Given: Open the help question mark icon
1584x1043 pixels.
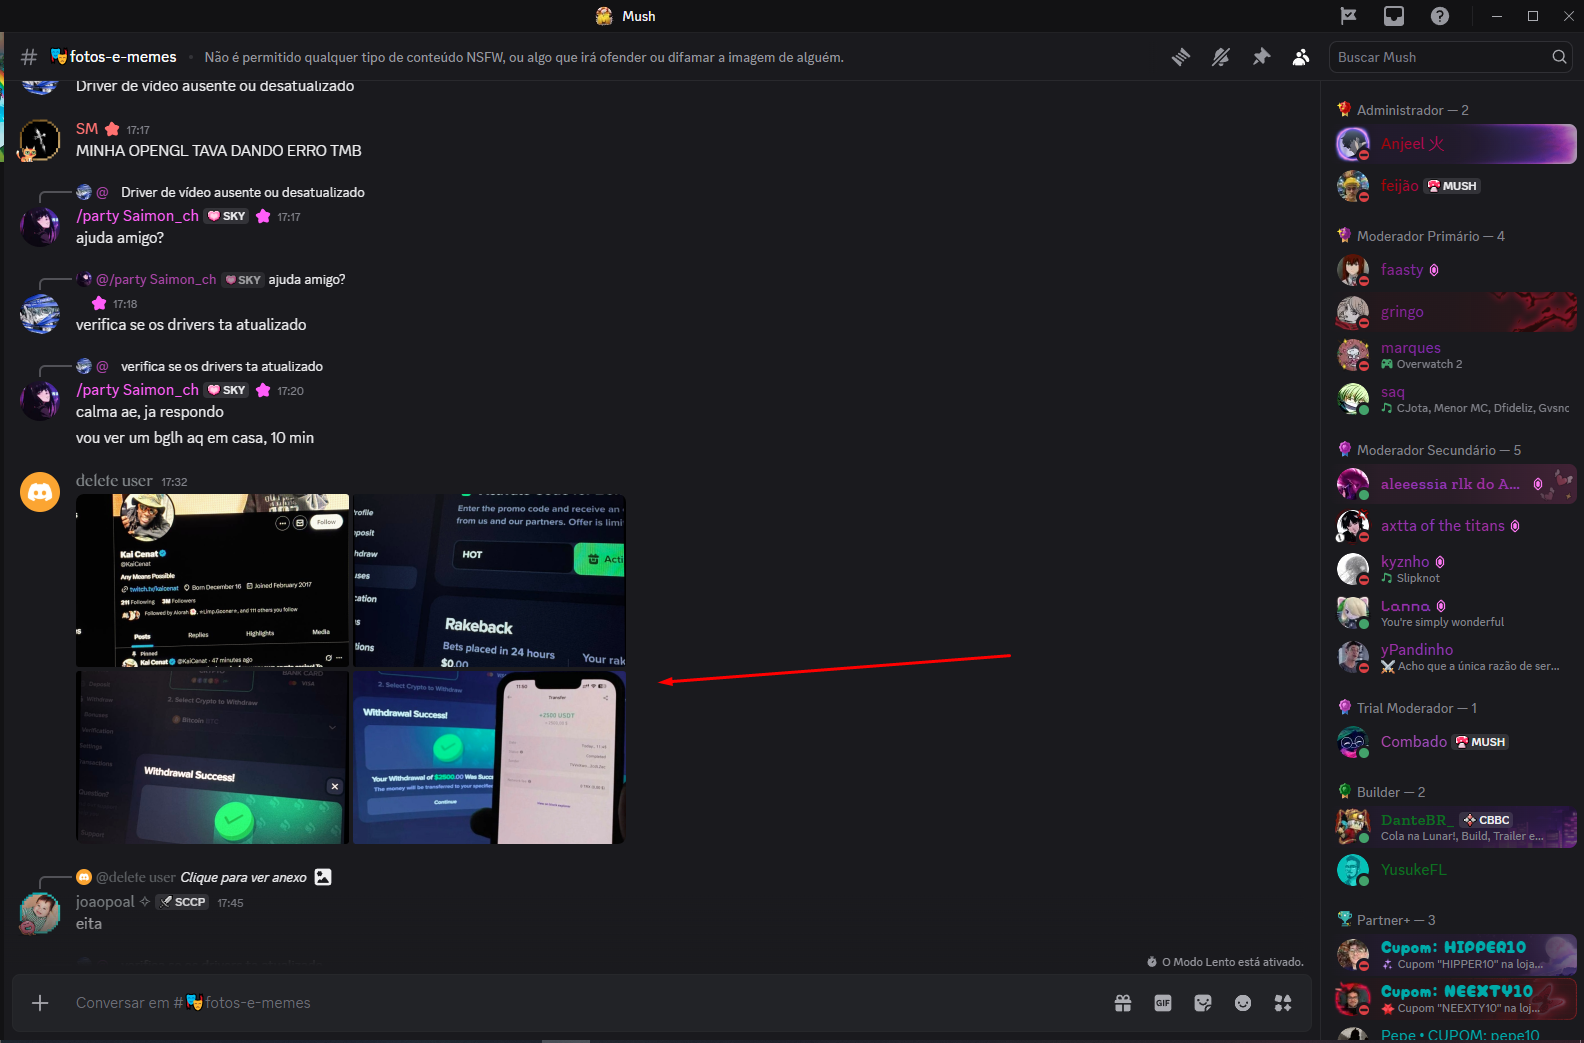Looking at the screenshot, I should point(1440,16).
